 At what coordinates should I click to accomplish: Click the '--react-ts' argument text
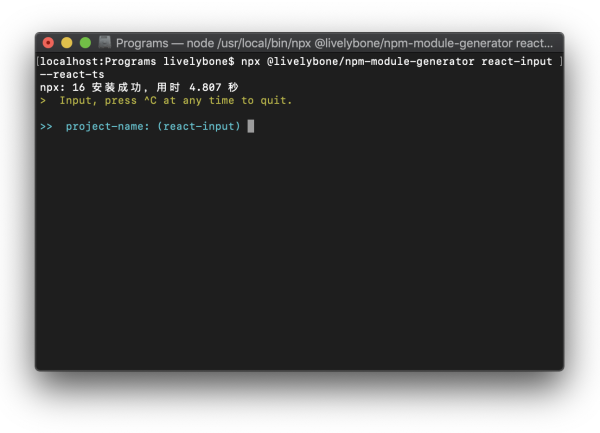pos(72,75)
